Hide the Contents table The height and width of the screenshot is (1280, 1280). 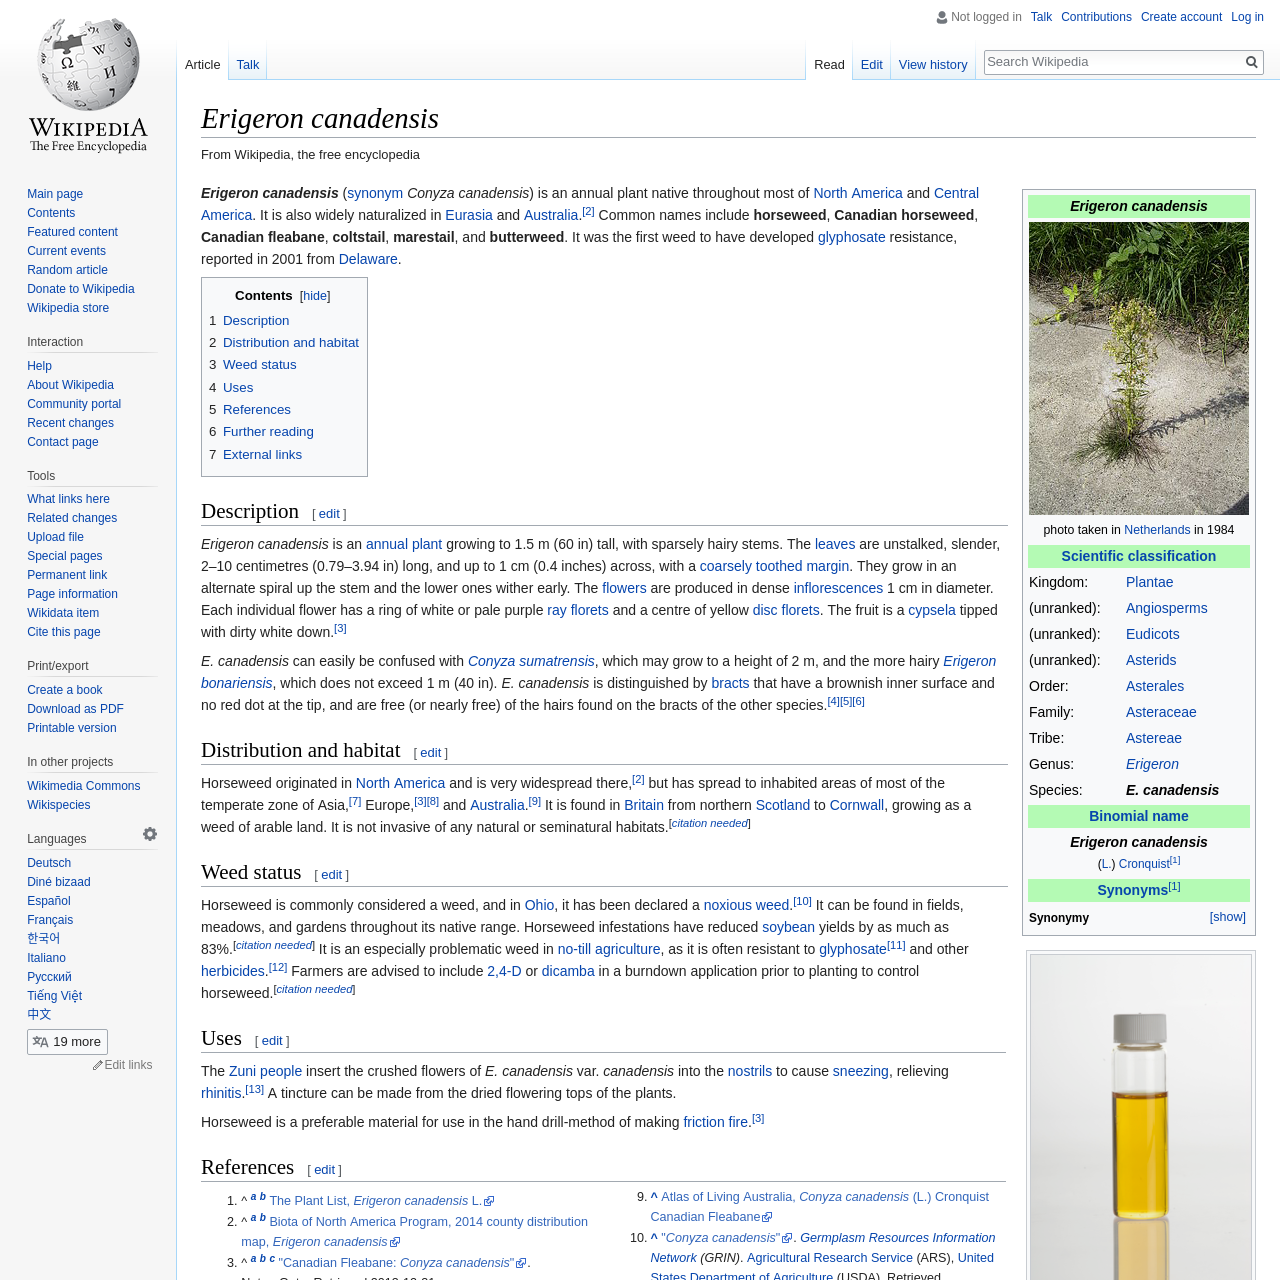[x=315, y=296]
